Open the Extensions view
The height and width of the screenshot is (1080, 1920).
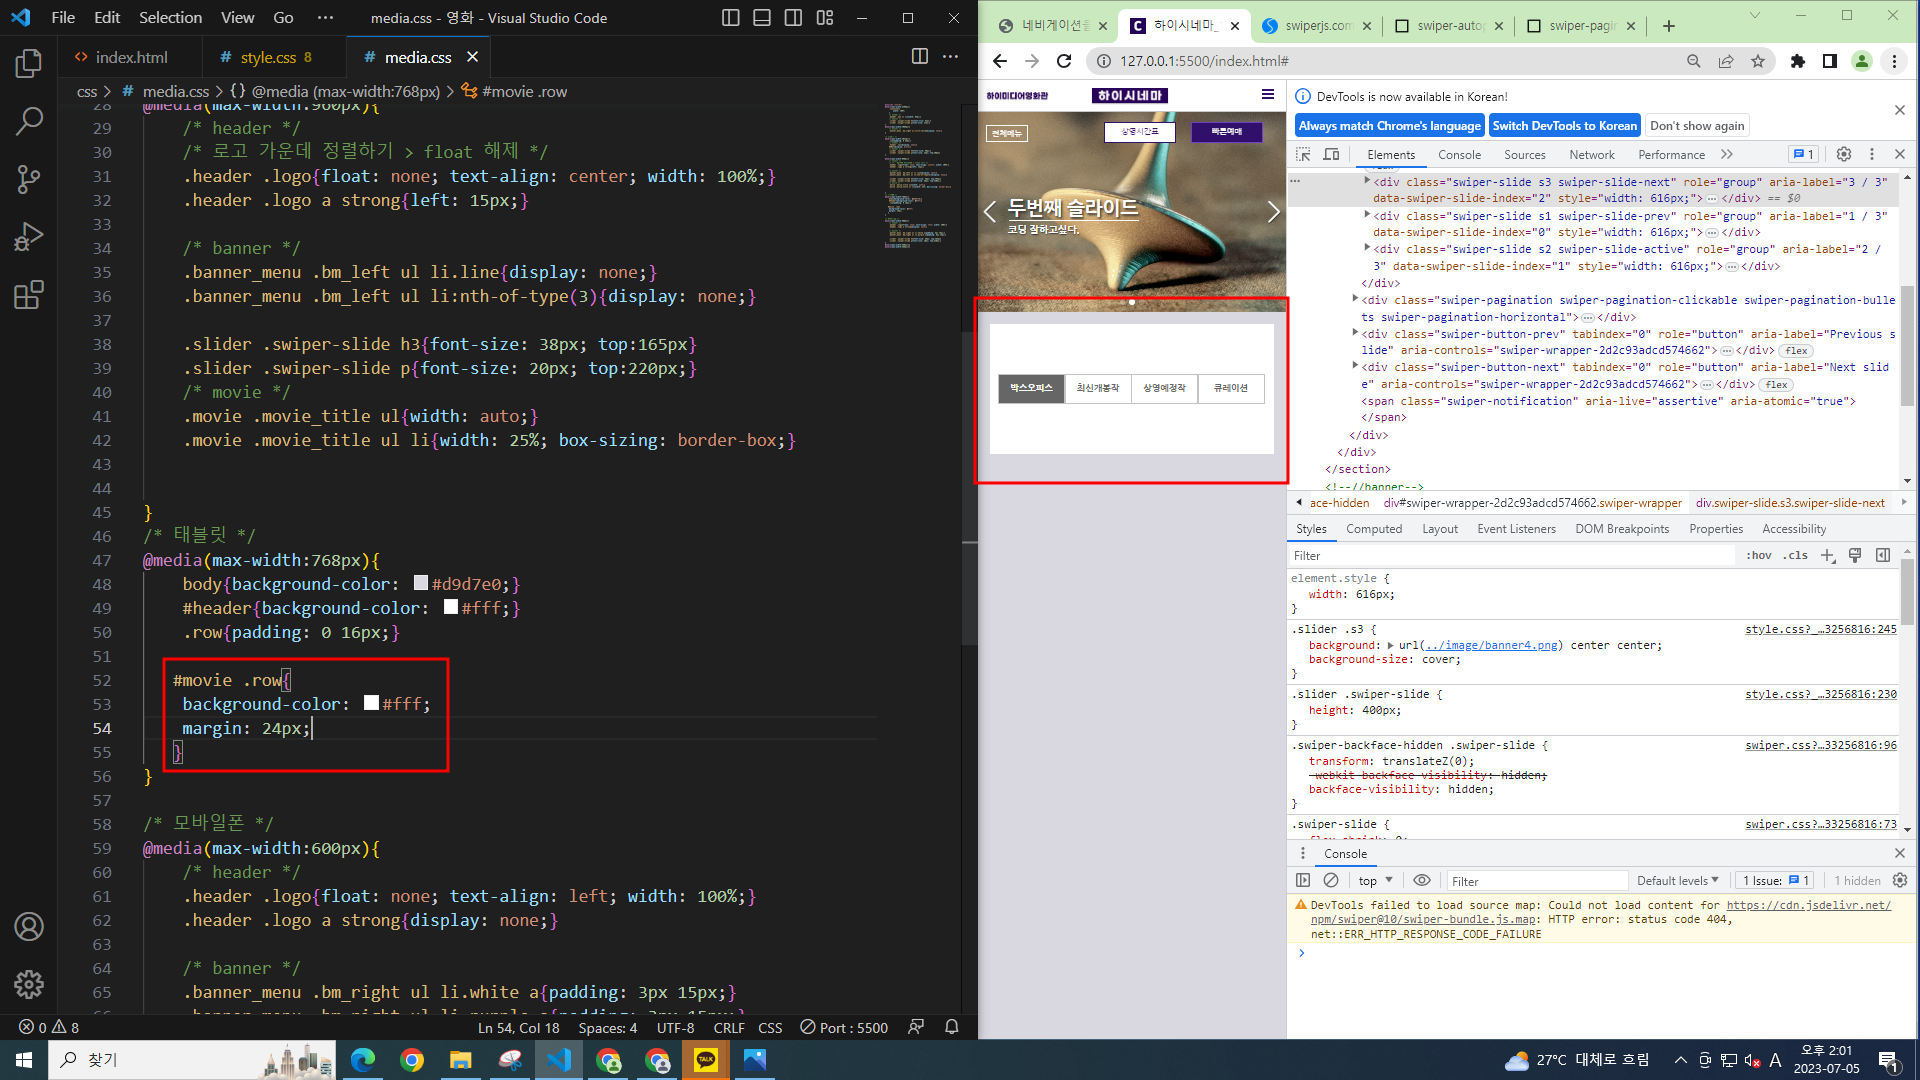coord(29,295)
